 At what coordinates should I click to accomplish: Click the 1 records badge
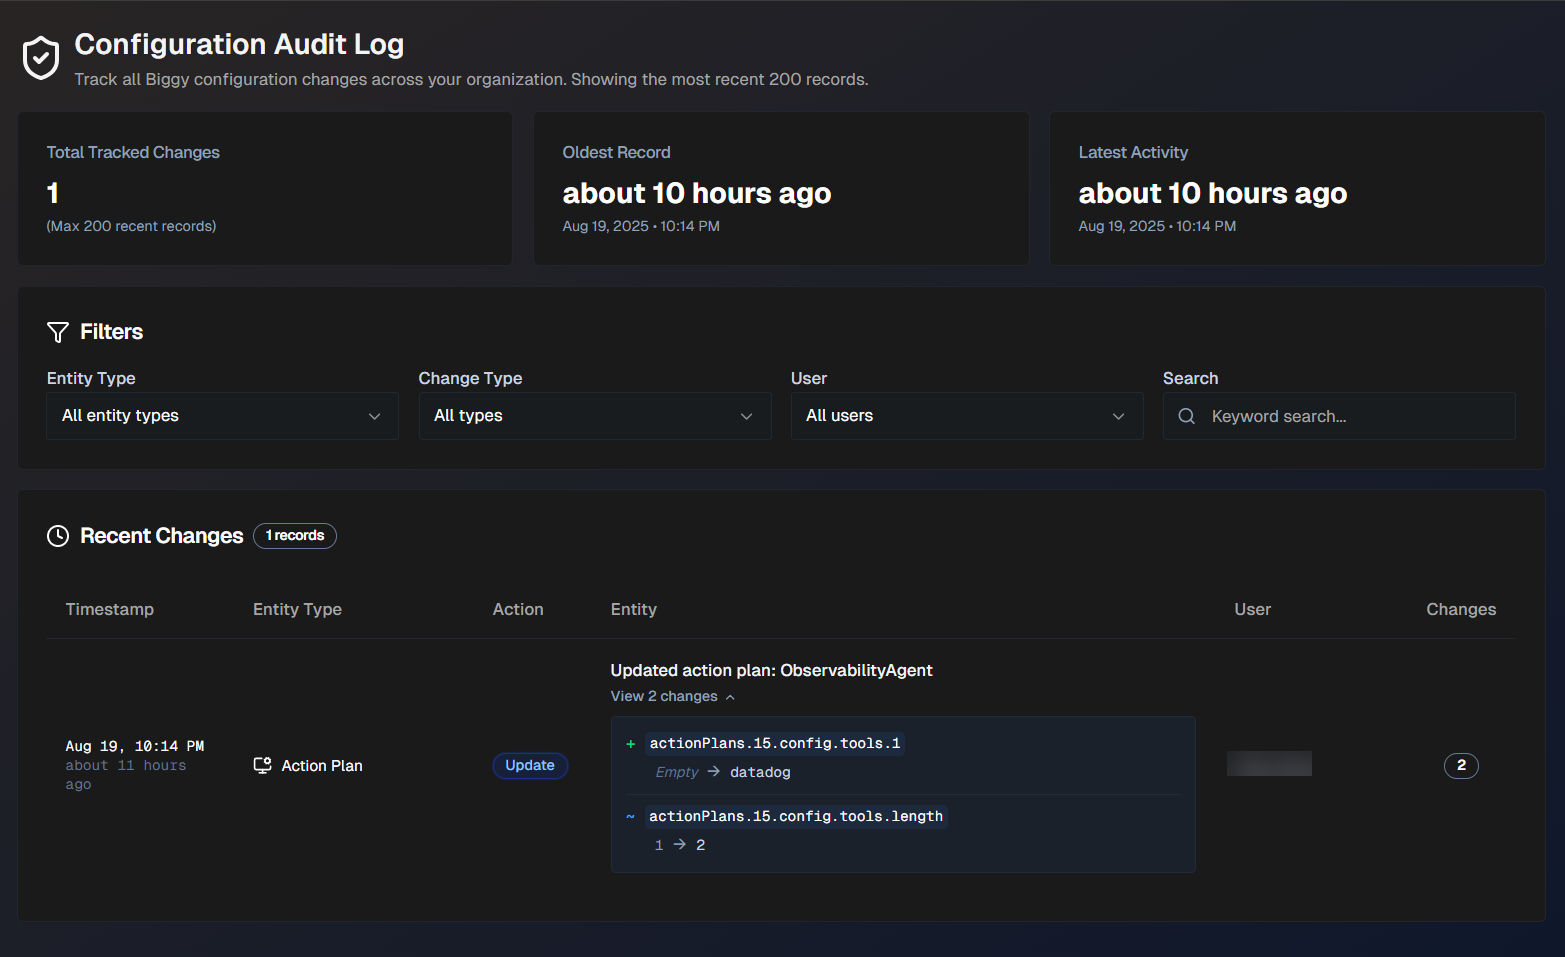[x=295, y=536]
